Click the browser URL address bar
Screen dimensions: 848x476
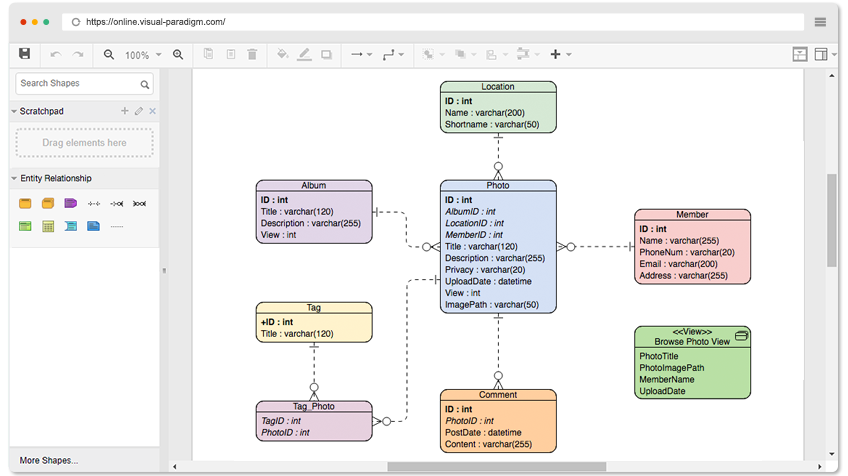[433, 22]
